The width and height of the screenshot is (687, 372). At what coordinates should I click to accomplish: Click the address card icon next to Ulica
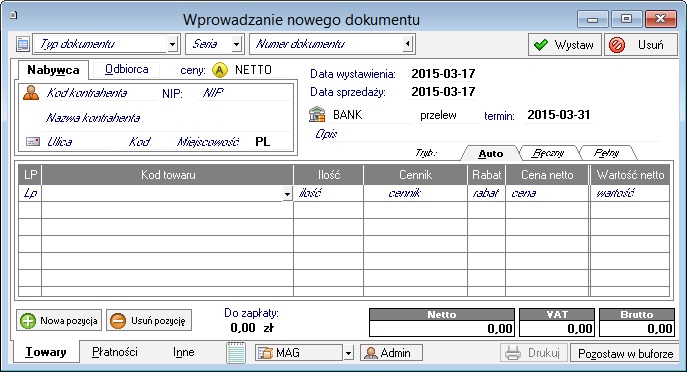coord(33,142)
